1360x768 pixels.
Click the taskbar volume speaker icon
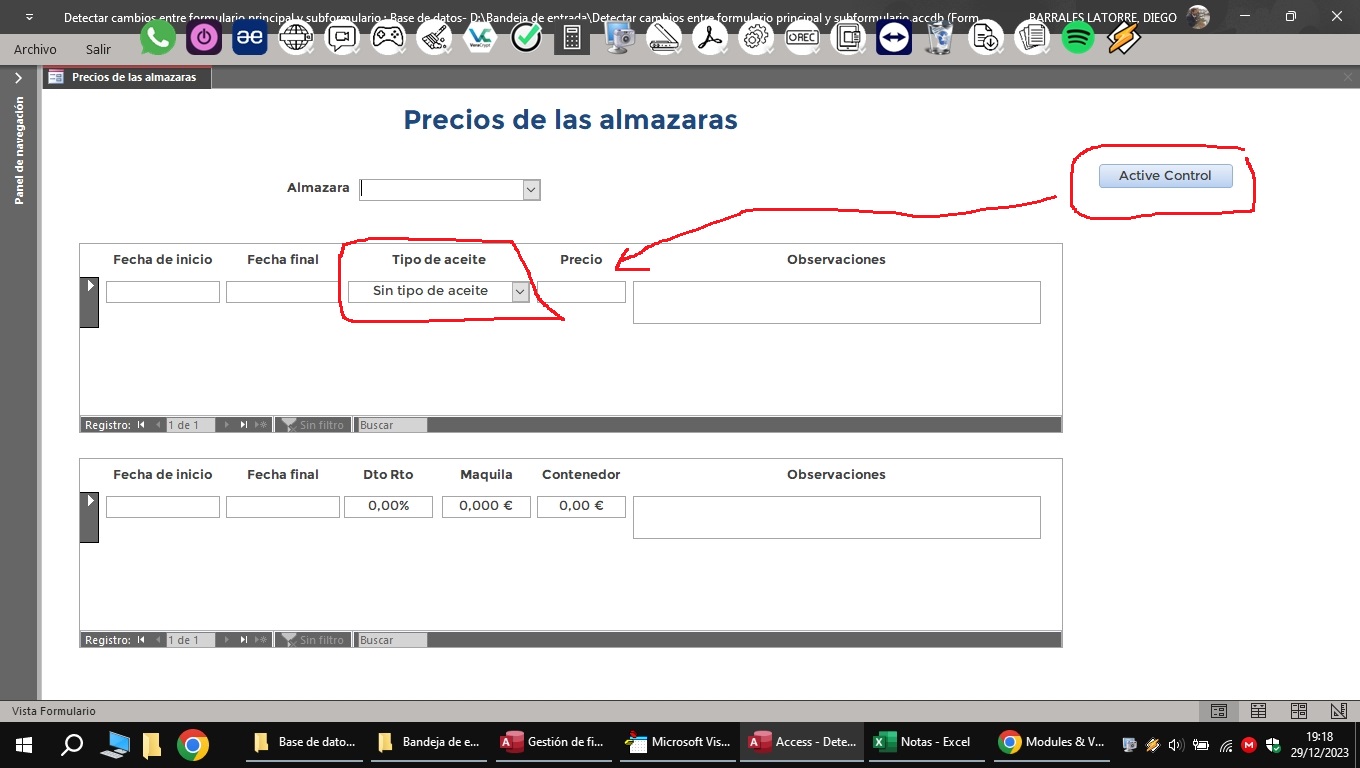point(1176,745)
